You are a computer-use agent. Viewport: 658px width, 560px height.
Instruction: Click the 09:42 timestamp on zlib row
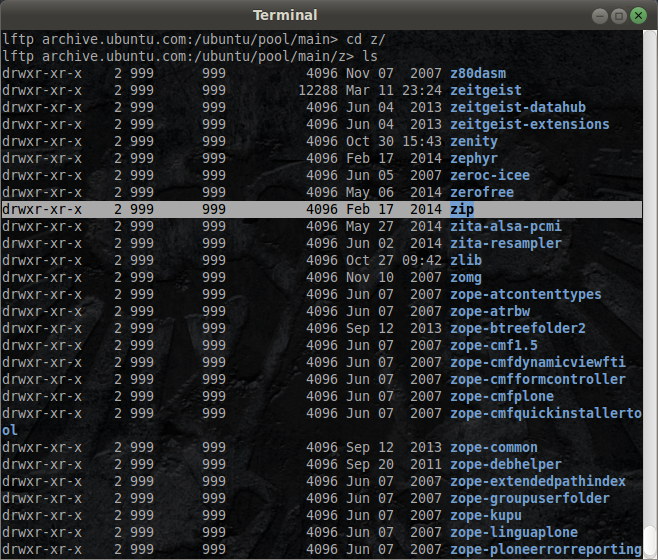tap(422, 260)
